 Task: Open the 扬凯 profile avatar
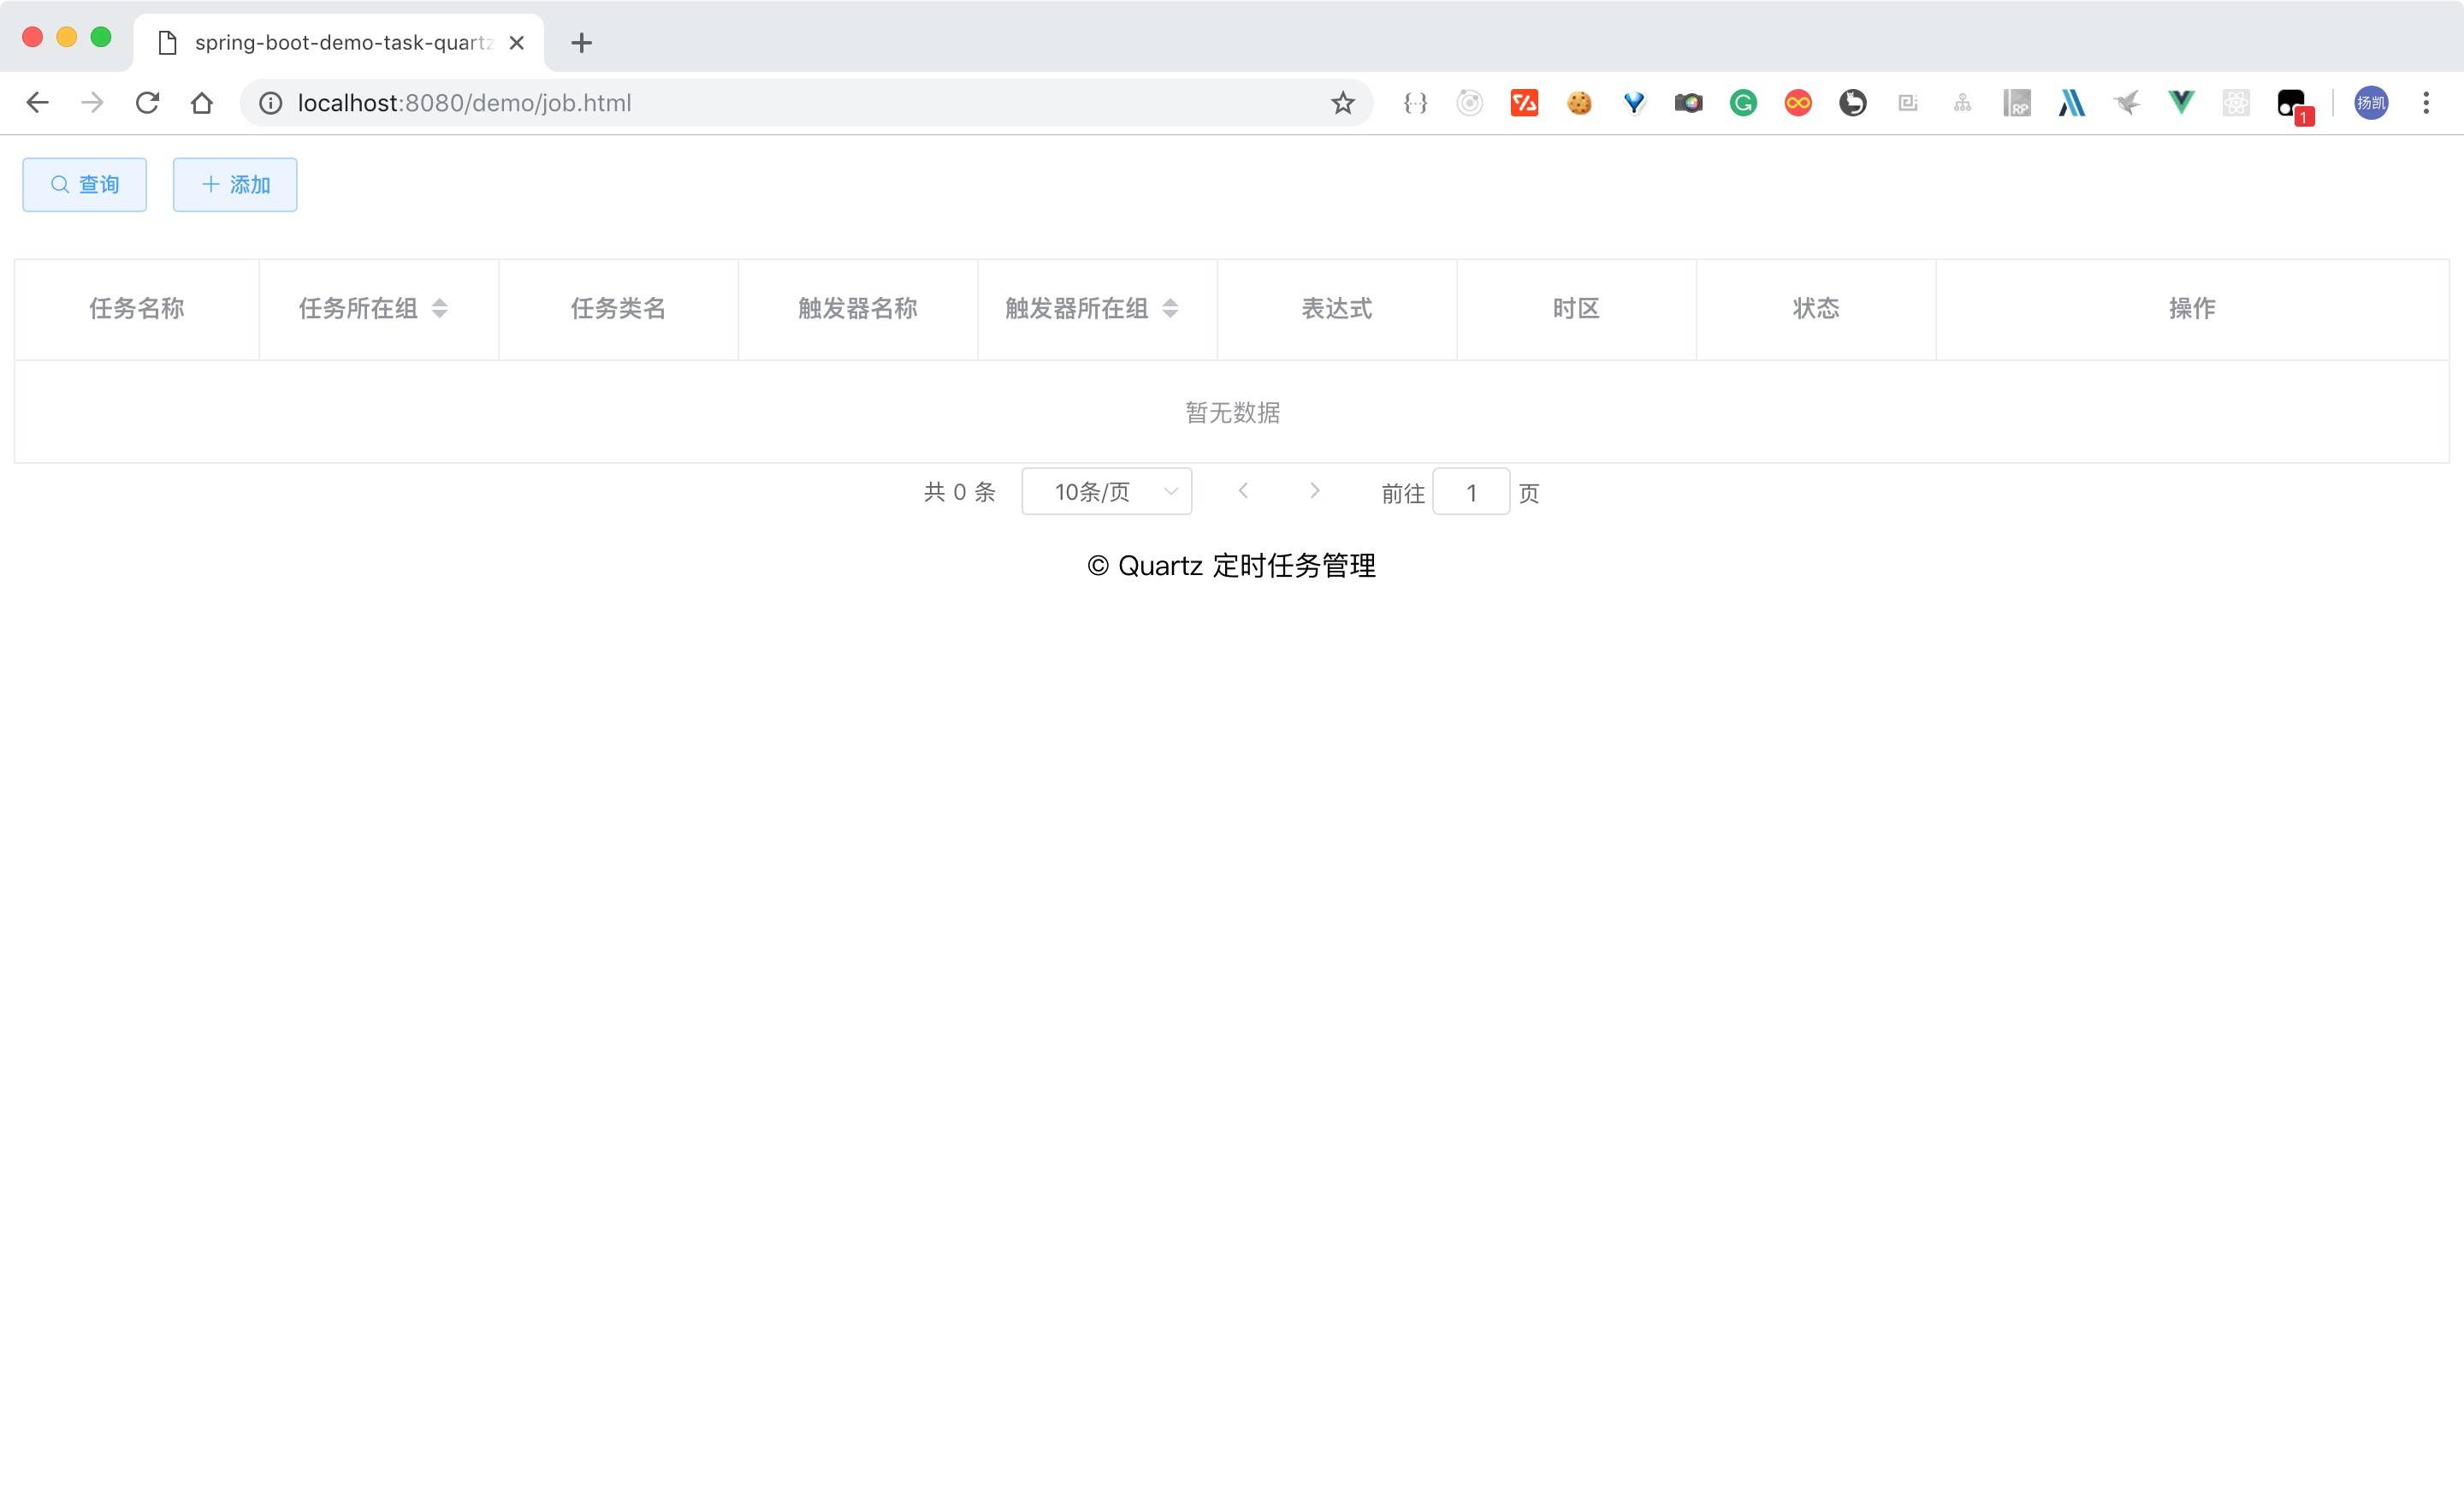[2370, 103]
